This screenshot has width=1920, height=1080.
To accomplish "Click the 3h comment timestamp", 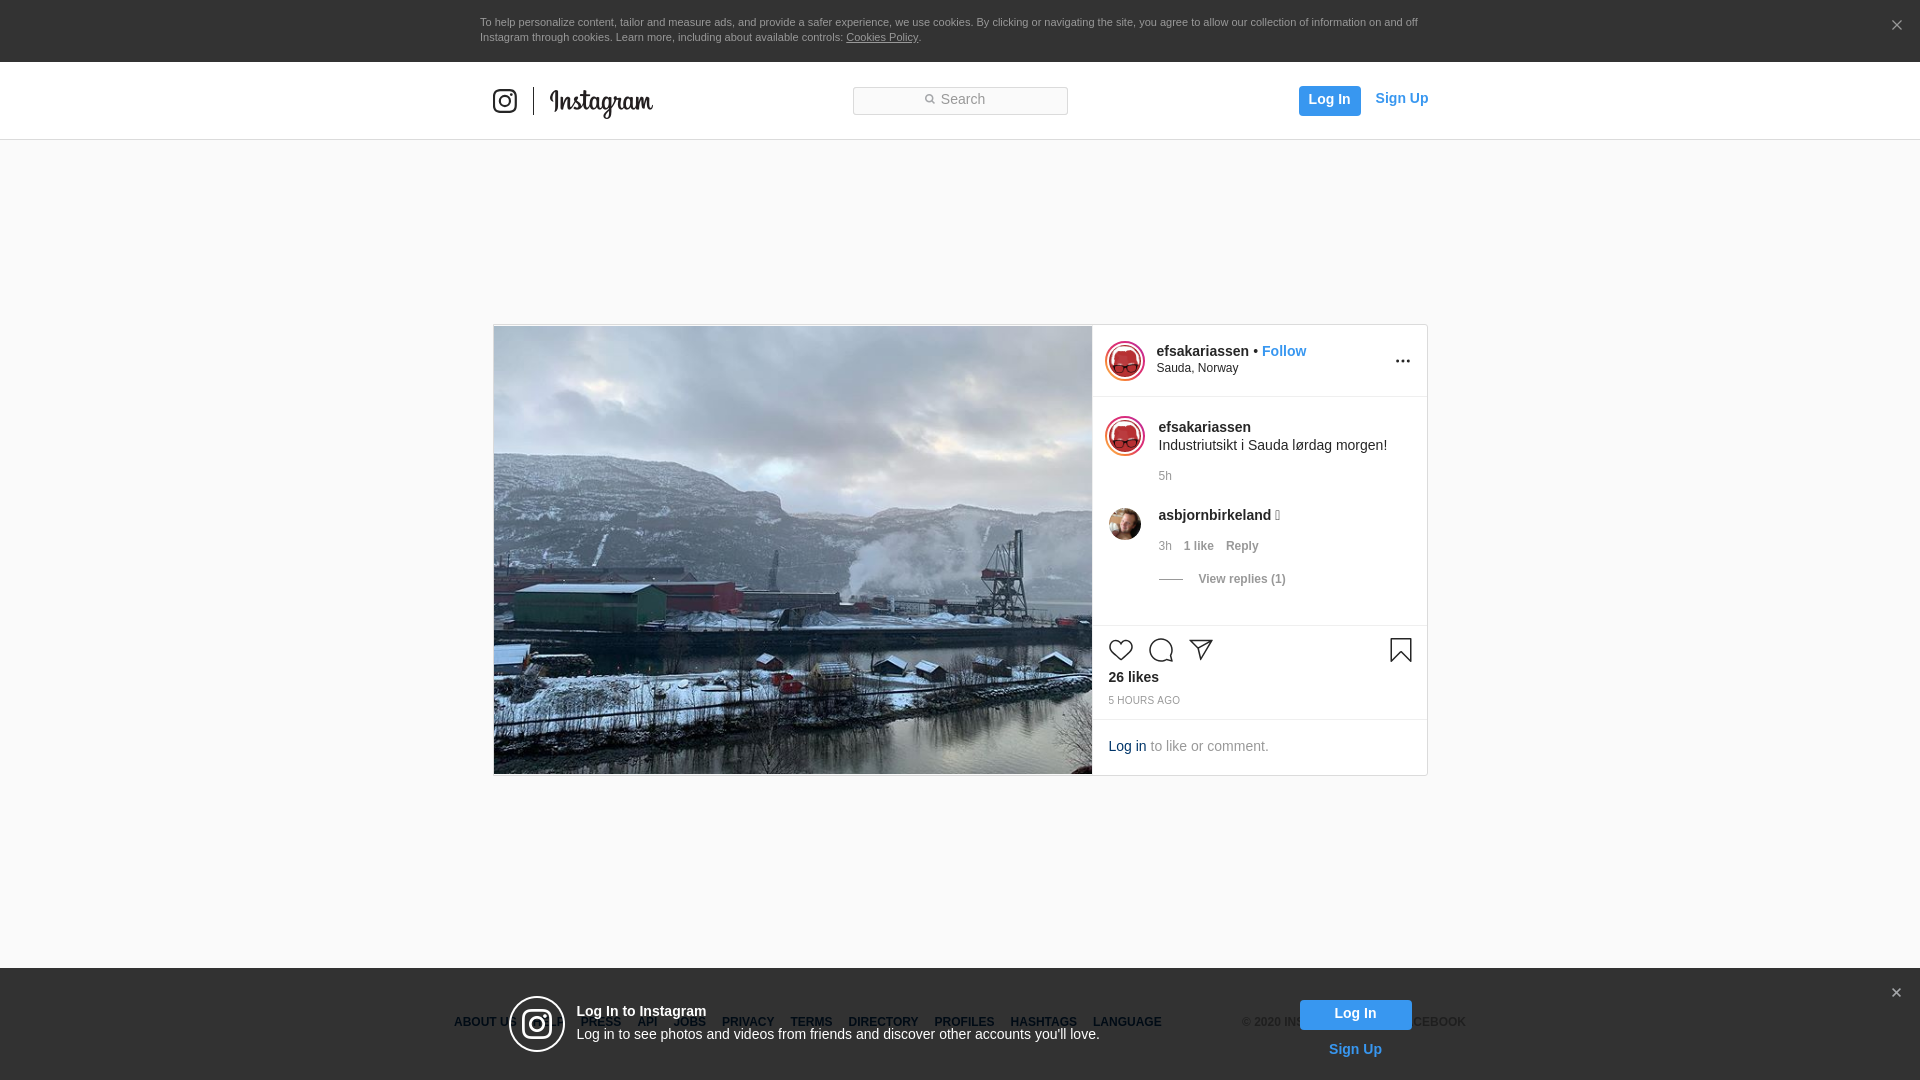I will (x=1165, y=546).
